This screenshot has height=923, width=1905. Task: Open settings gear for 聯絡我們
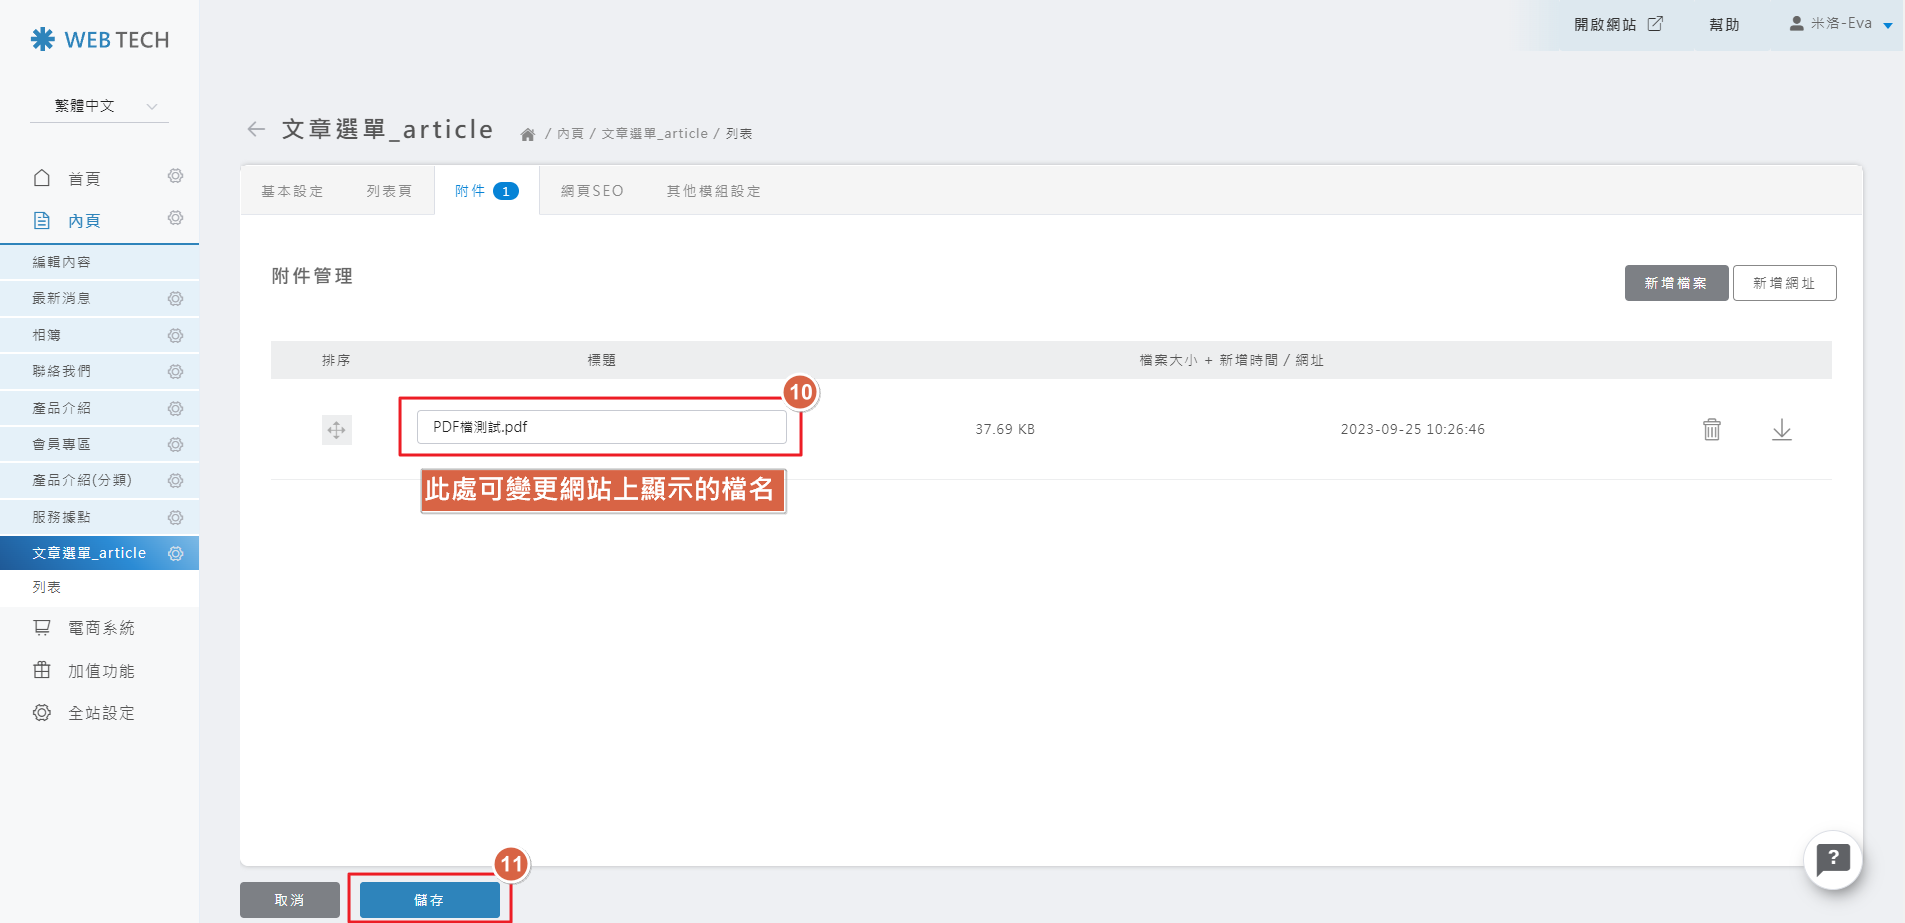(176, 372)
